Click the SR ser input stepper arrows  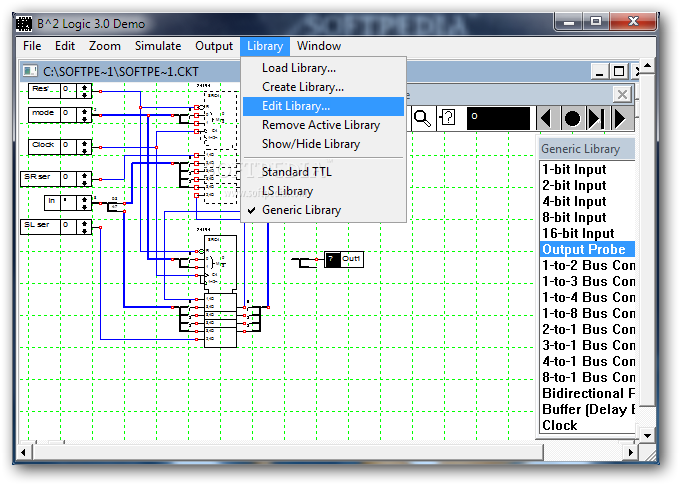point(84,179)
